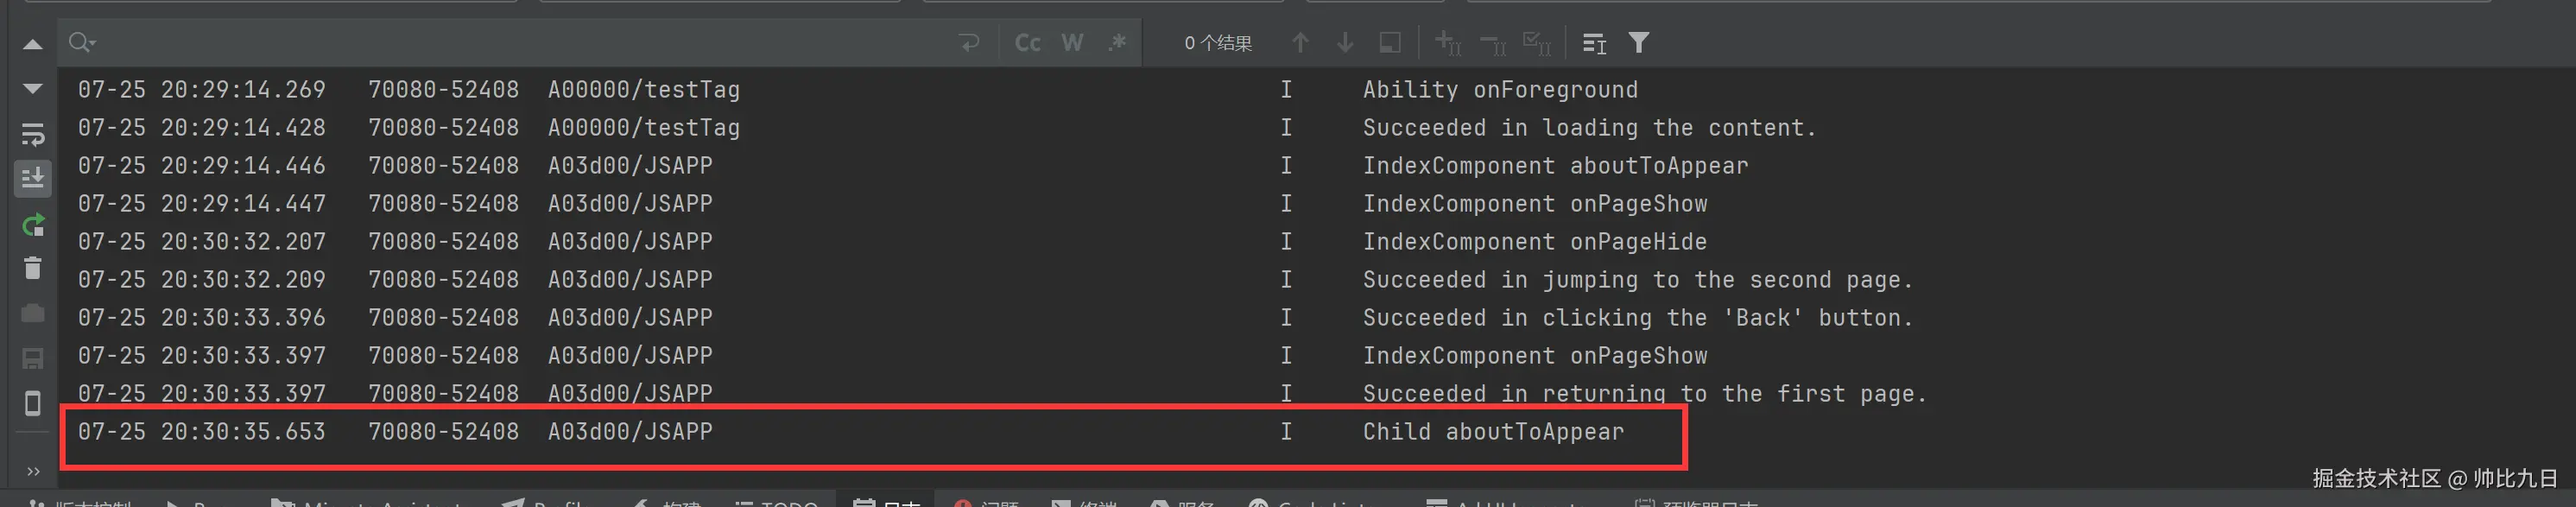Go to previous search occurrence arrow
The height and width of the screenshot is (507, 2576).
click(x=1299, y=42)
